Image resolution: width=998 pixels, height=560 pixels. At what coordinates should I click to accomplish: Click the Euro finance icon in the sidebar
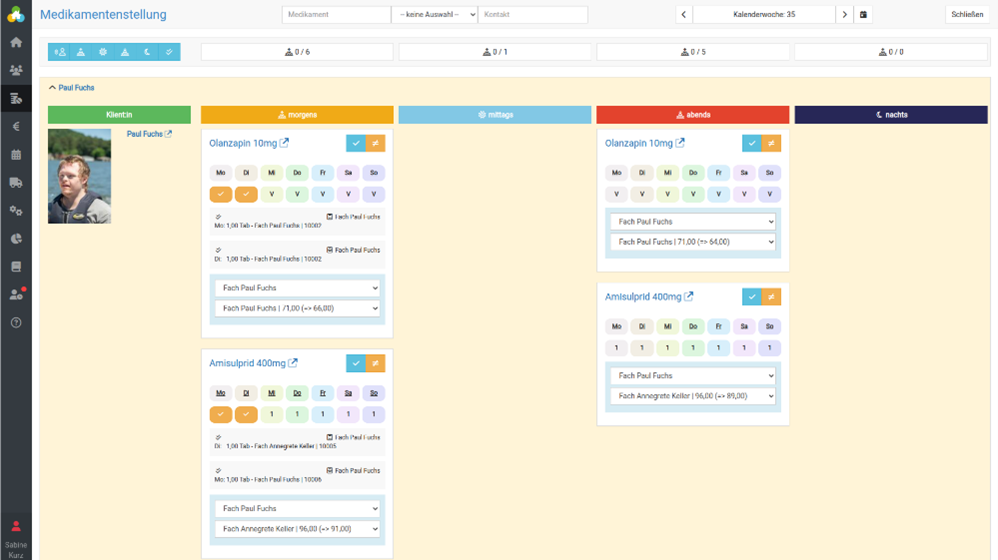(15, 127)
